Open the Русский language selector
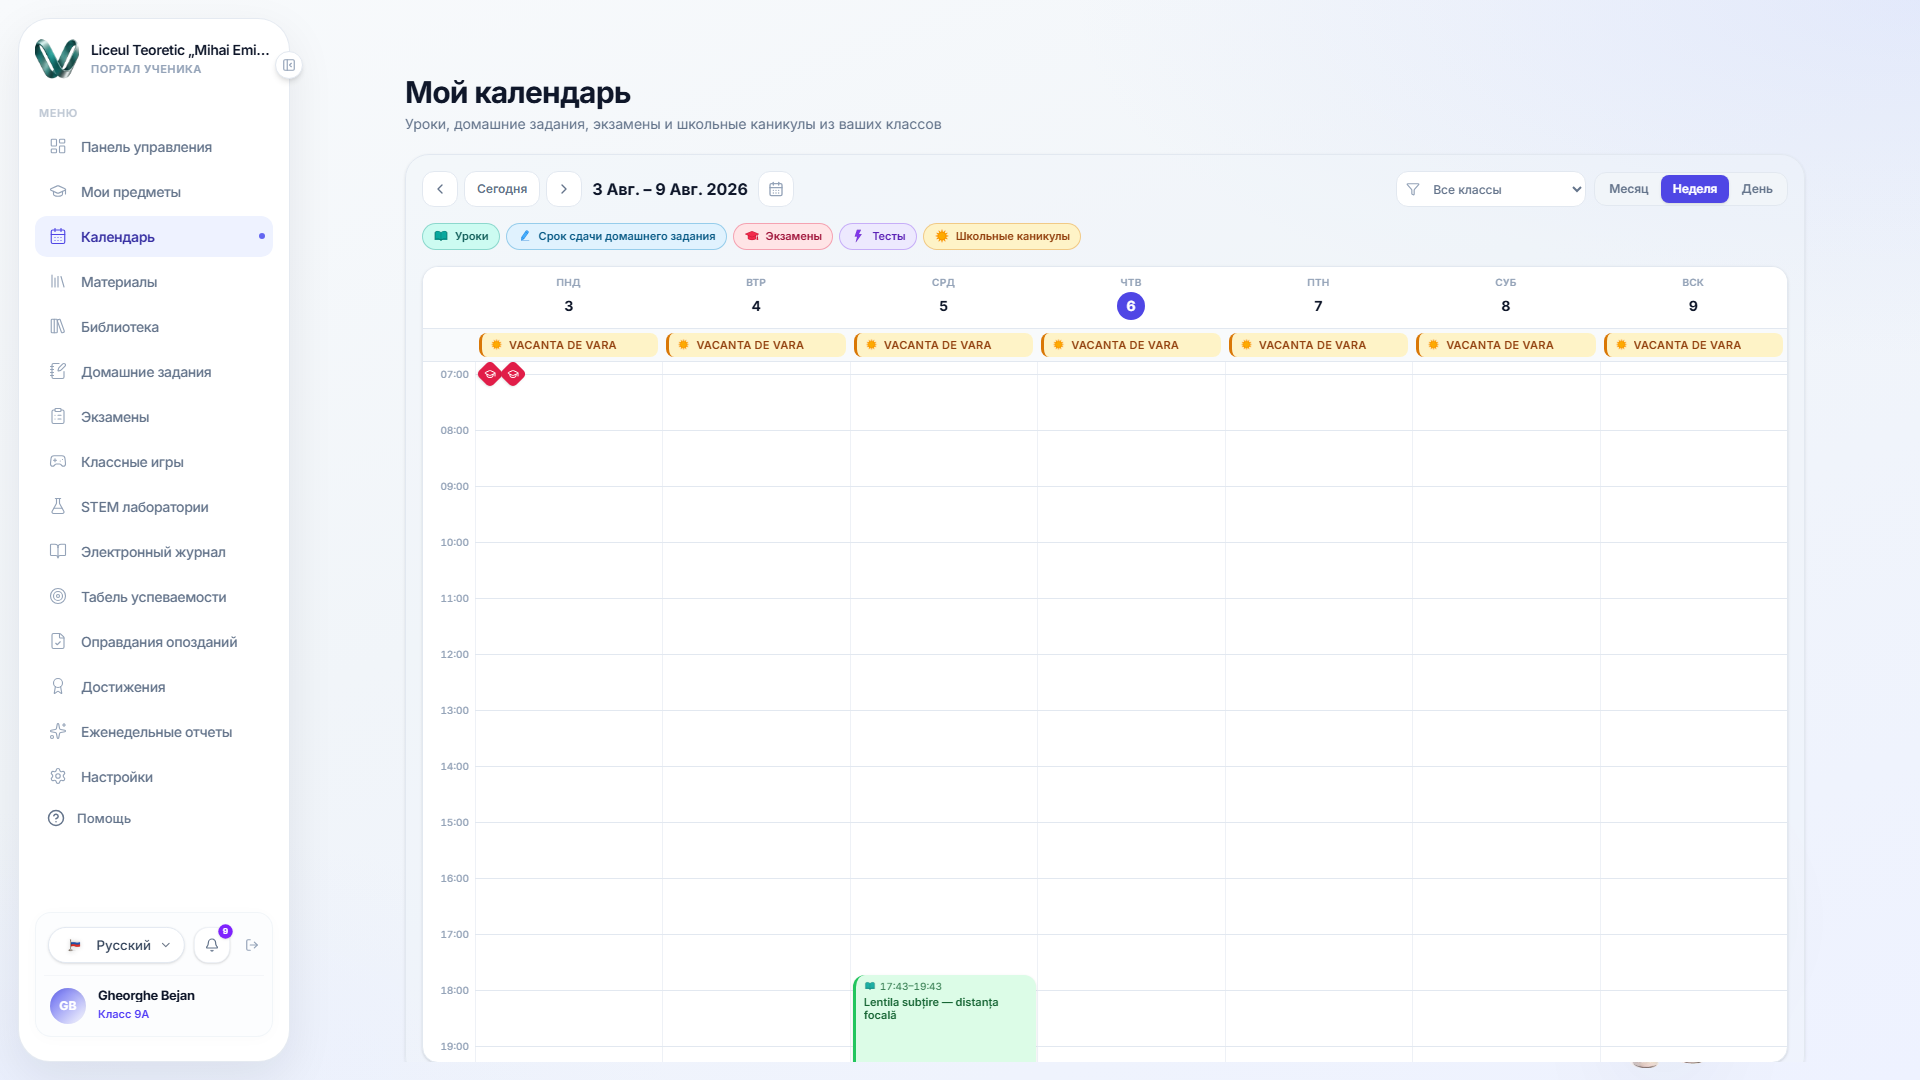The image size is (1920, 1080). pos(116,945)
